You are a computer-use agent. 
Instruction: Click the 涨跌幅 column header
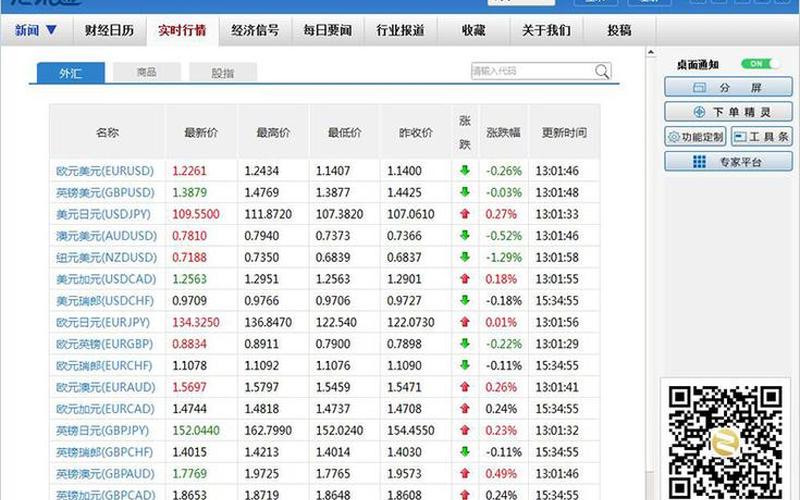click(x=504, y=133)
